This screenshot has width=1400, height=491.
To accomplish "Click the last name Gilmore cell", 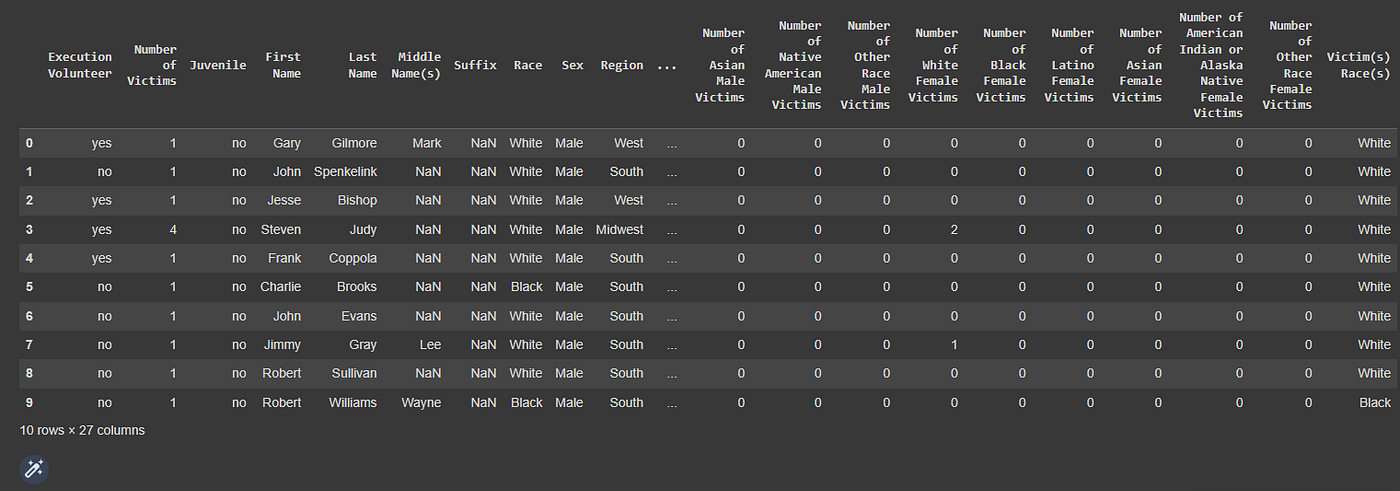I will click(x=354, y=143).
